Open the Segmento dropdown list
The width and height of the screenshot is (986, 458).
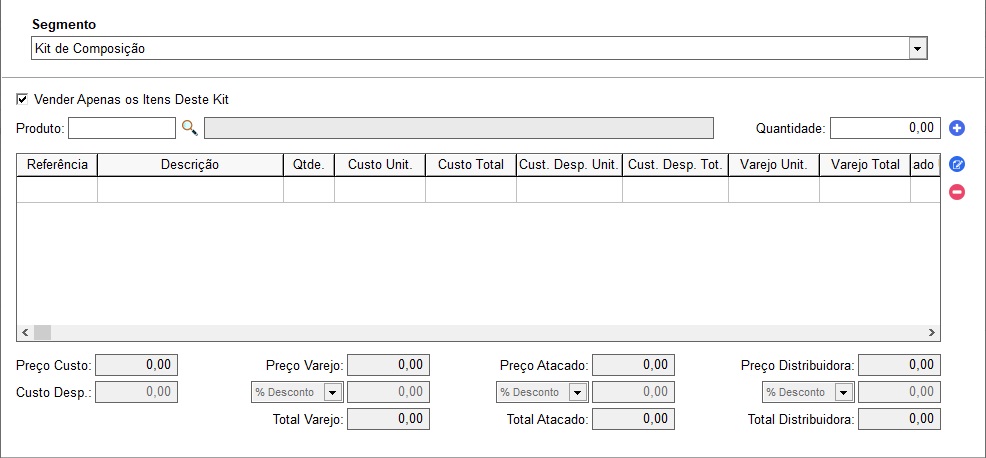918,48
